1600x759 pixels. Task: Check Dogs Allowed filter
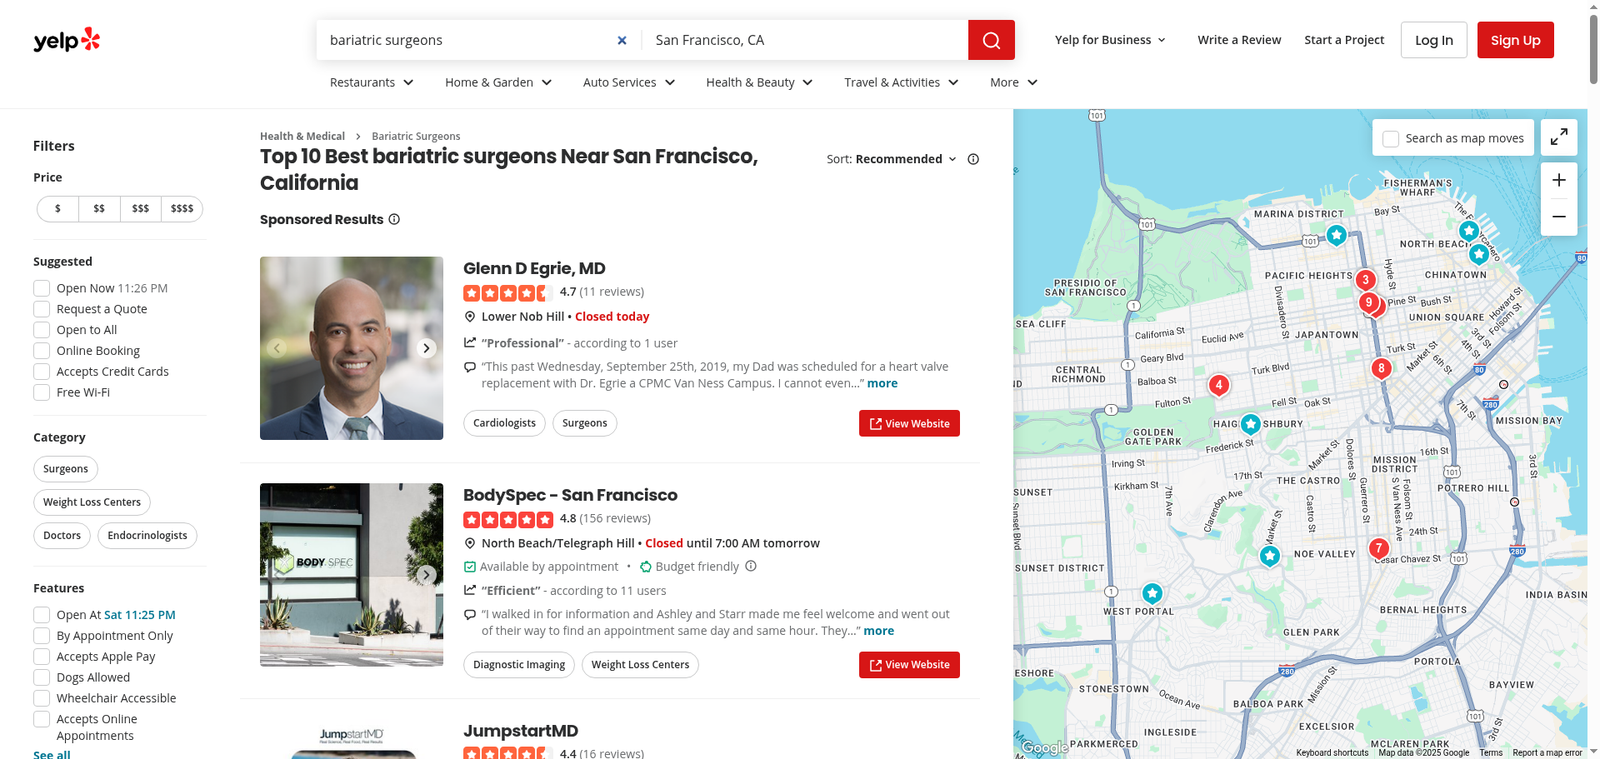pyautogui.click(x=42, y=677)
